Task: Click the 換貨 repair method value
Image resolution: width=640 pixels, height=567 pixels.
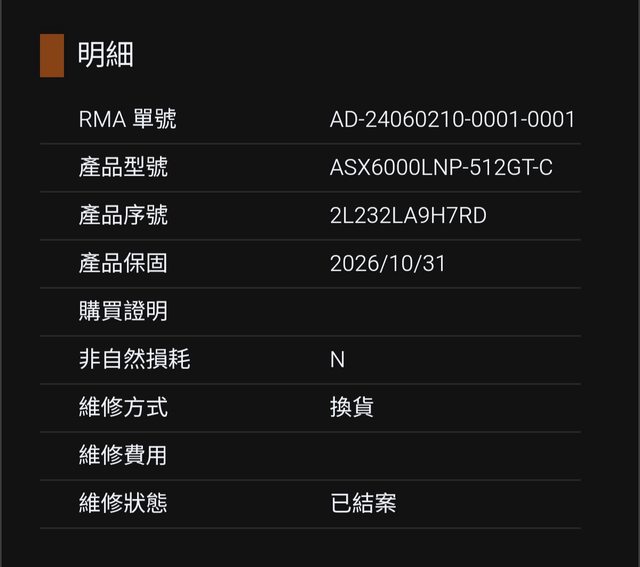Action: (x=352, y=408)
